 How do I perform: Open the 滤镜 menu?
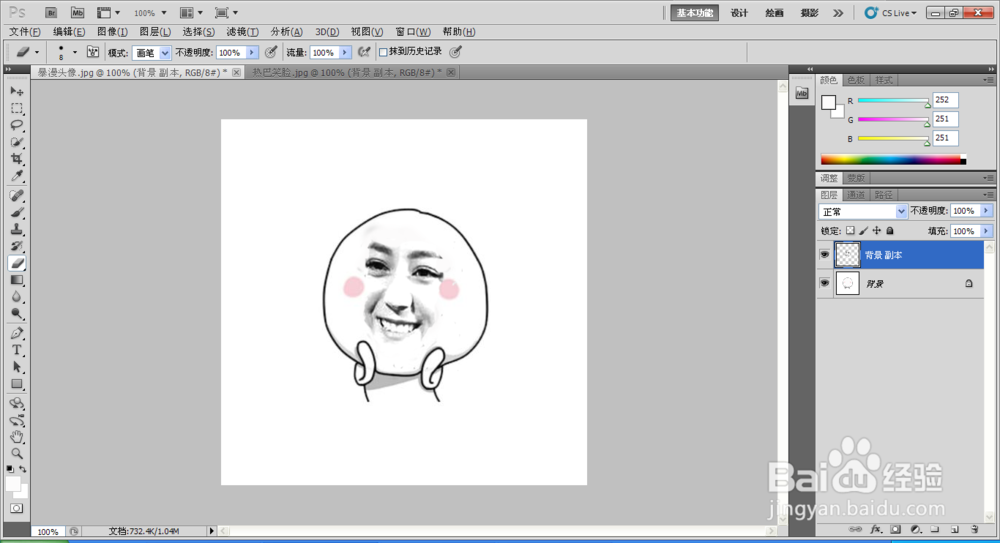coord(242,32)
